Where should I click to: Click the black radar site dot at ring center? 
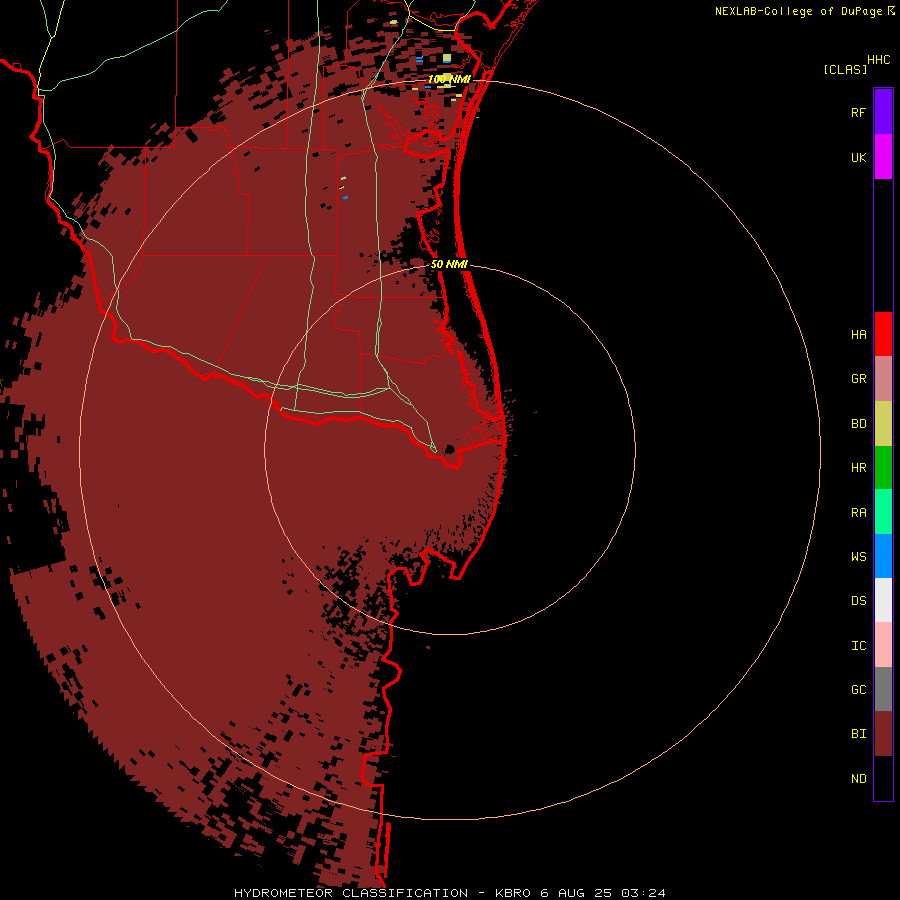click(x=450, y=449)
